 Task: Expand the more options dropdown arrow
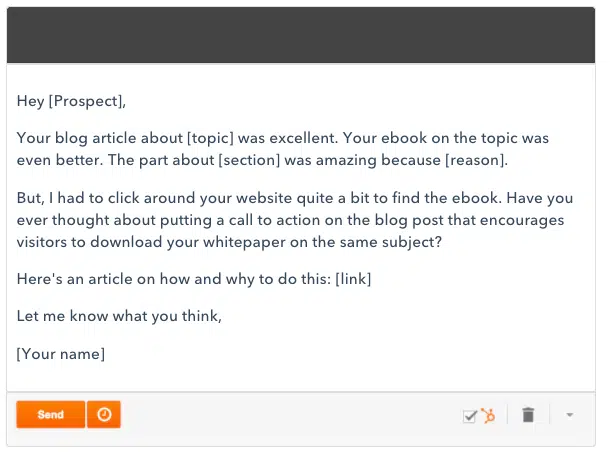569,416
